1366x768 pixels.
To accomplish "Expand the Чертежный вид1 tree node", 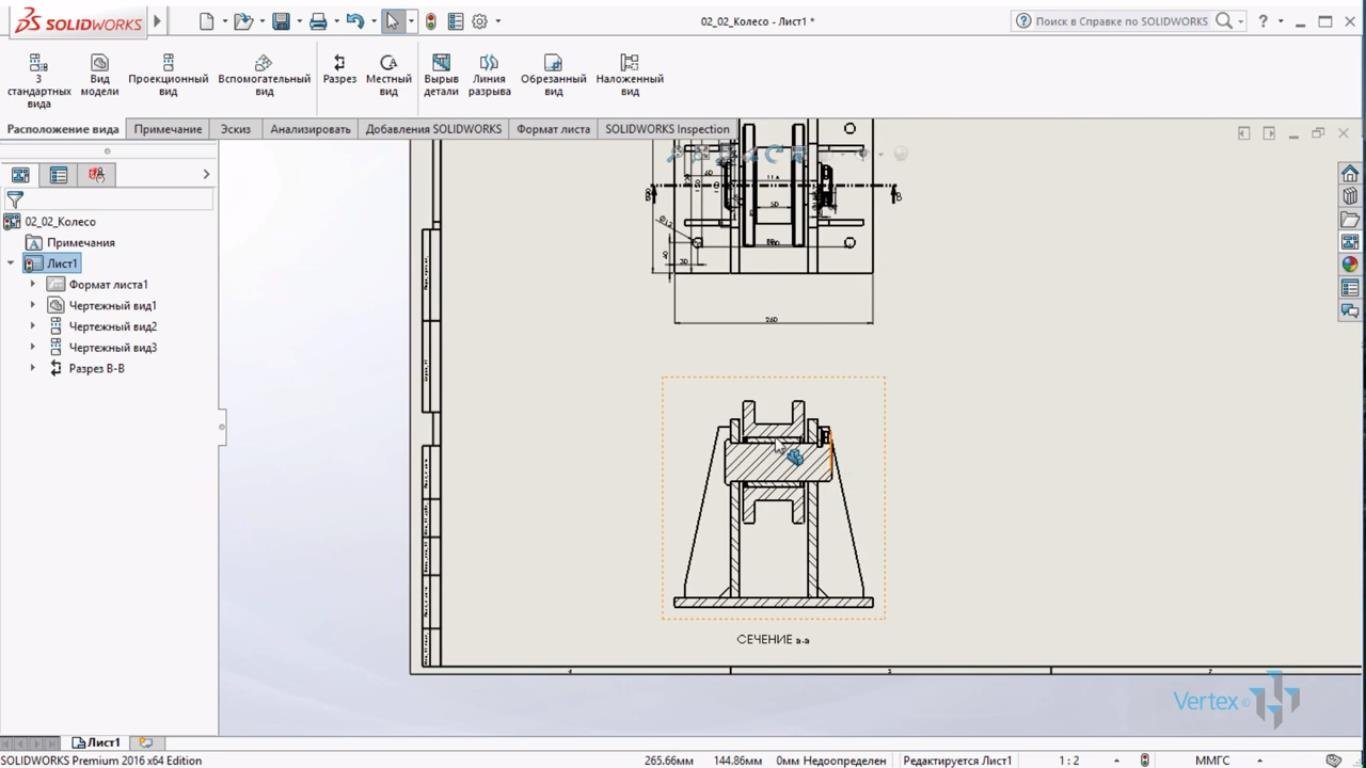I will 33,305.
